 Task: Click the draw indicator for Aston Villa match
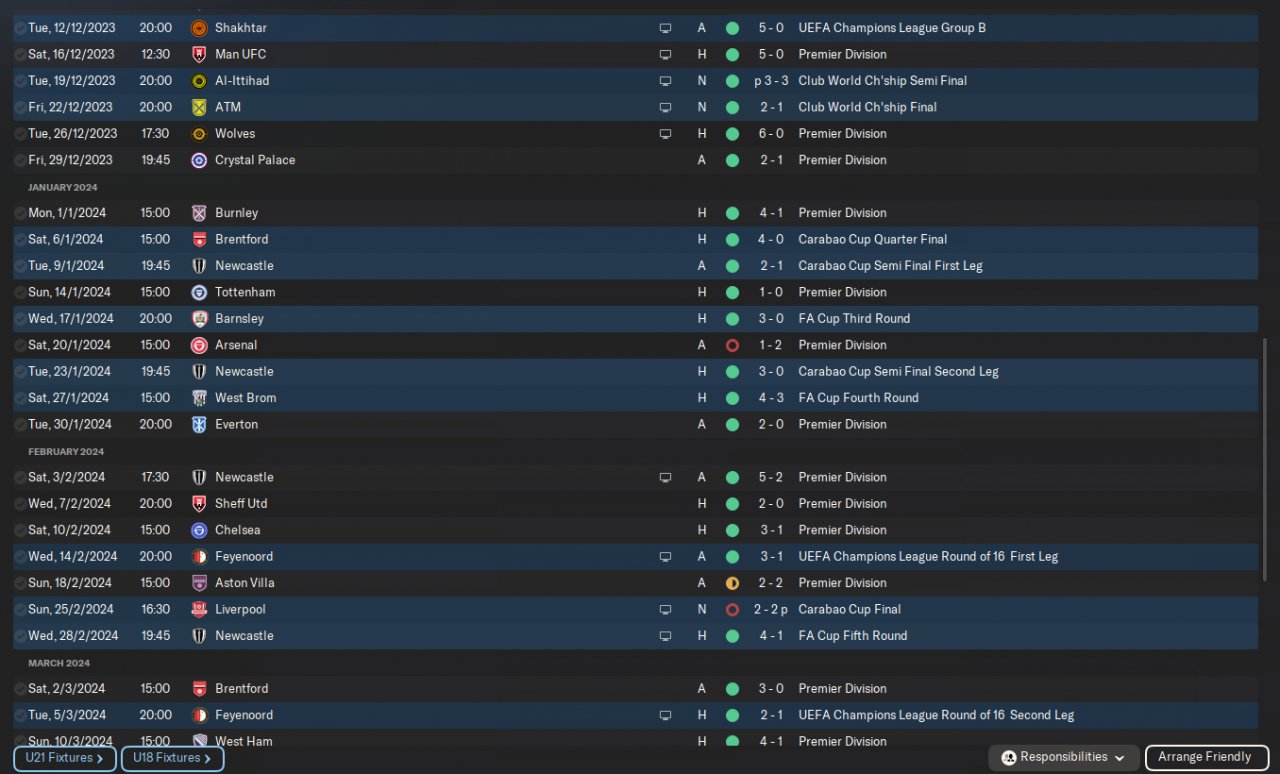coord(732,583)
